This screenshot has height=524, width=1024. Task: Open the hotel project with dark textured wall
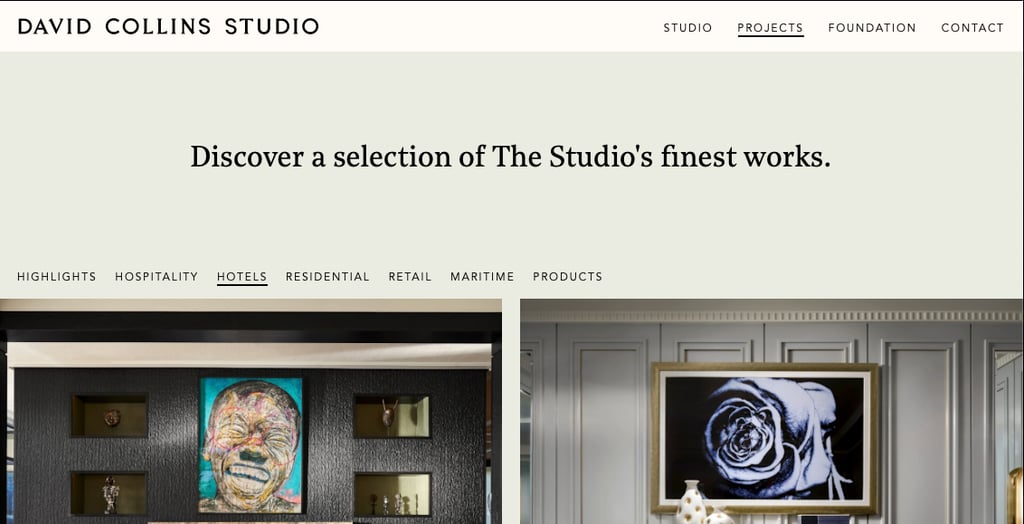251,412
